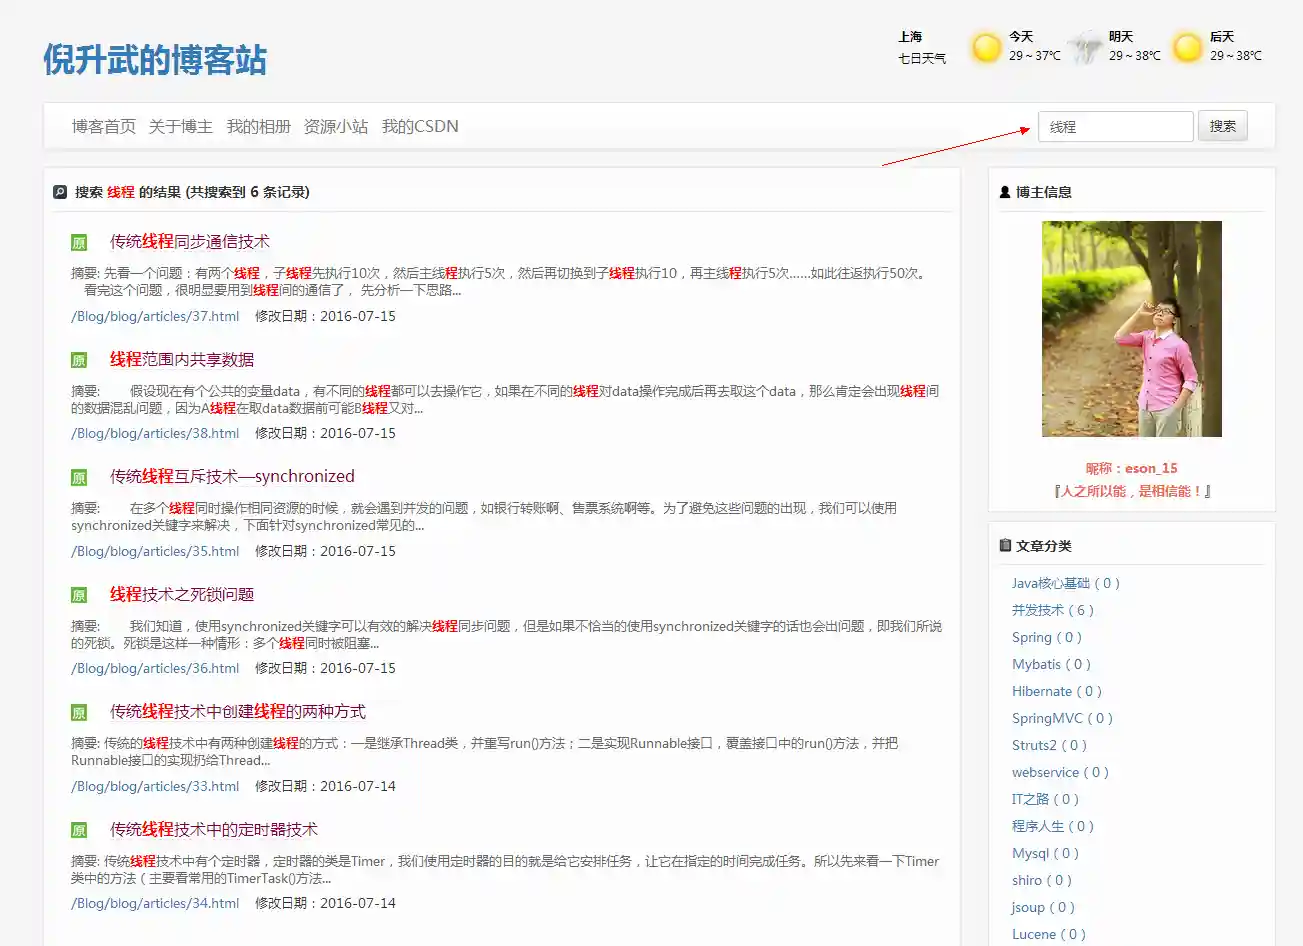The image size is (1303, 946).
Task: Click inside the search input showing 线程
Action: (x=1114, y=126)
